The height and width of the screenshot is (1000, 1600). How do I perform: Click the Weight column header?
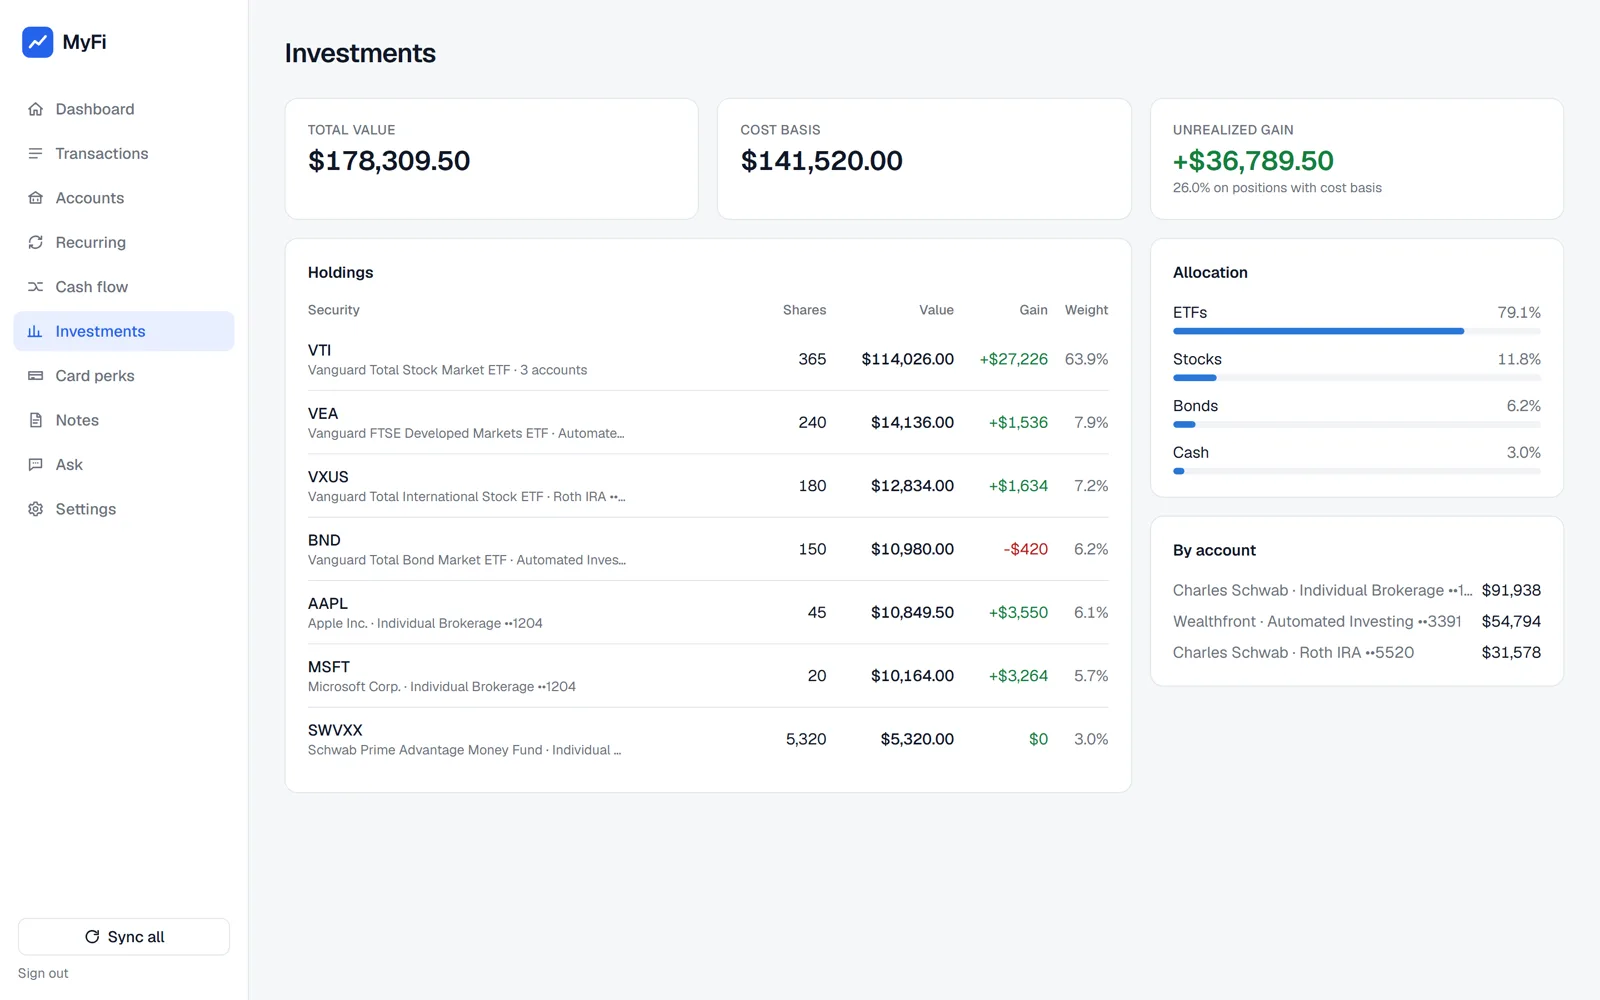pos(1086,310)
